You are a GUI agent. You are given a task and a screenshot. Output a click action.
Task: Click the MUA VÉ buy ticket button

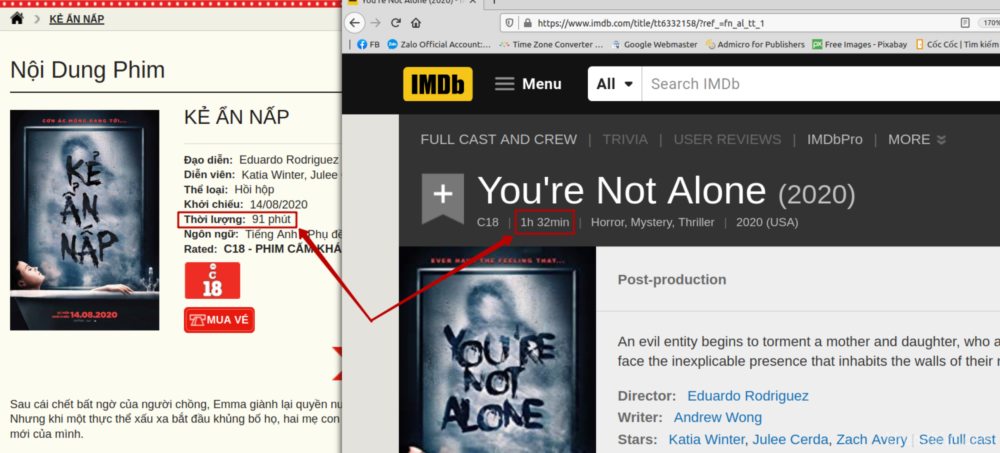[x=219, y=320]
